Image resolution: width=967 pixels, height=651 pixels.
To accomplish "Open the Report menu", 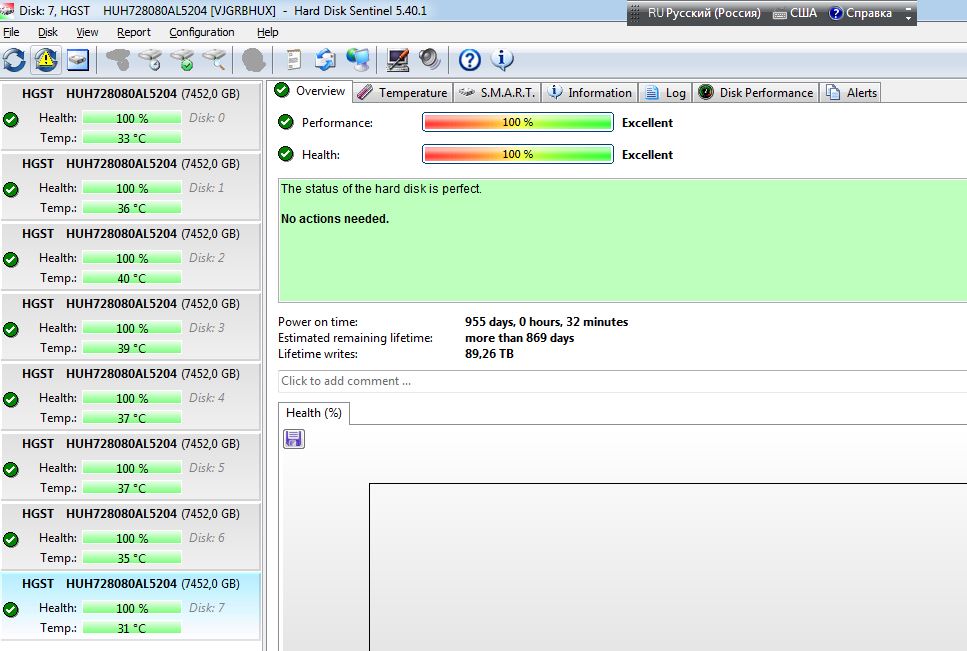I will (134, 32).
